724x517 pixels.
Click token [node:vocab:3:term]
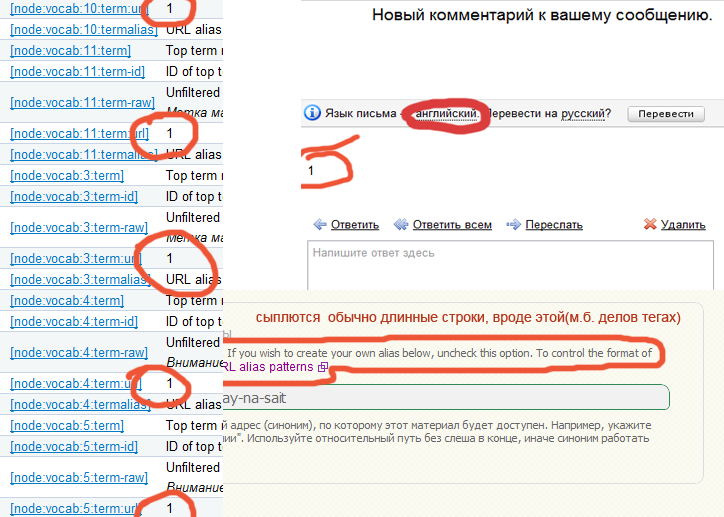[67, 175]
